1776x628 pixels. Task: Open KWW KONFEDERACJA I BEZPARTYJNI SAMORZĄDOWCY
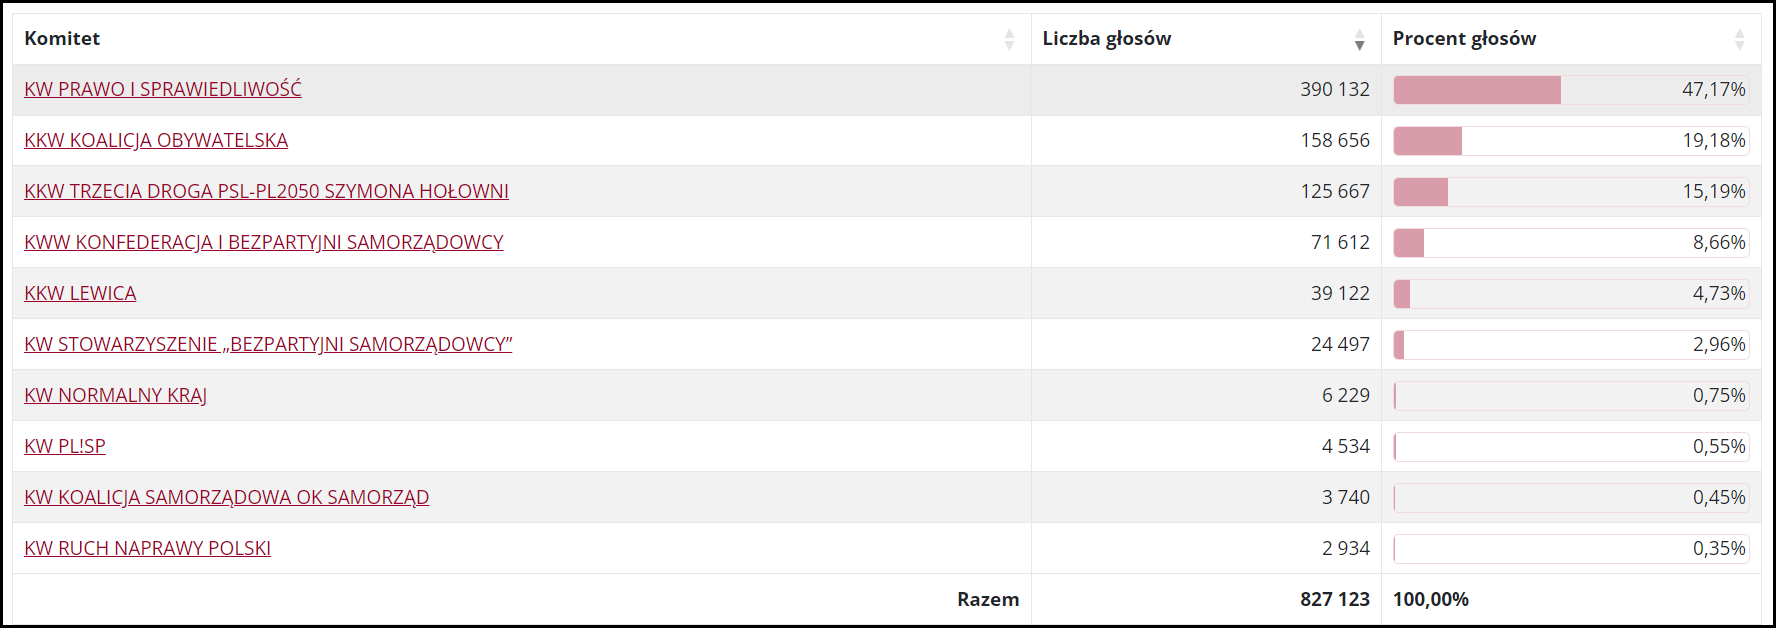click(264, 242)
